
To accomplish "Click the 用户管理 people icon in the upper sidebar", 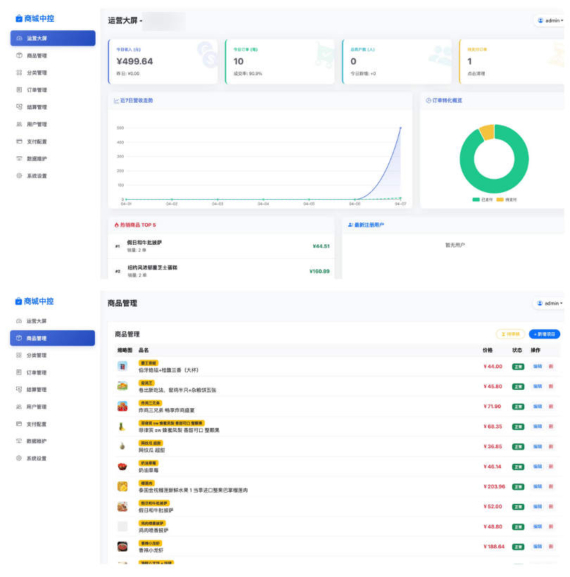I will [20, 124].
